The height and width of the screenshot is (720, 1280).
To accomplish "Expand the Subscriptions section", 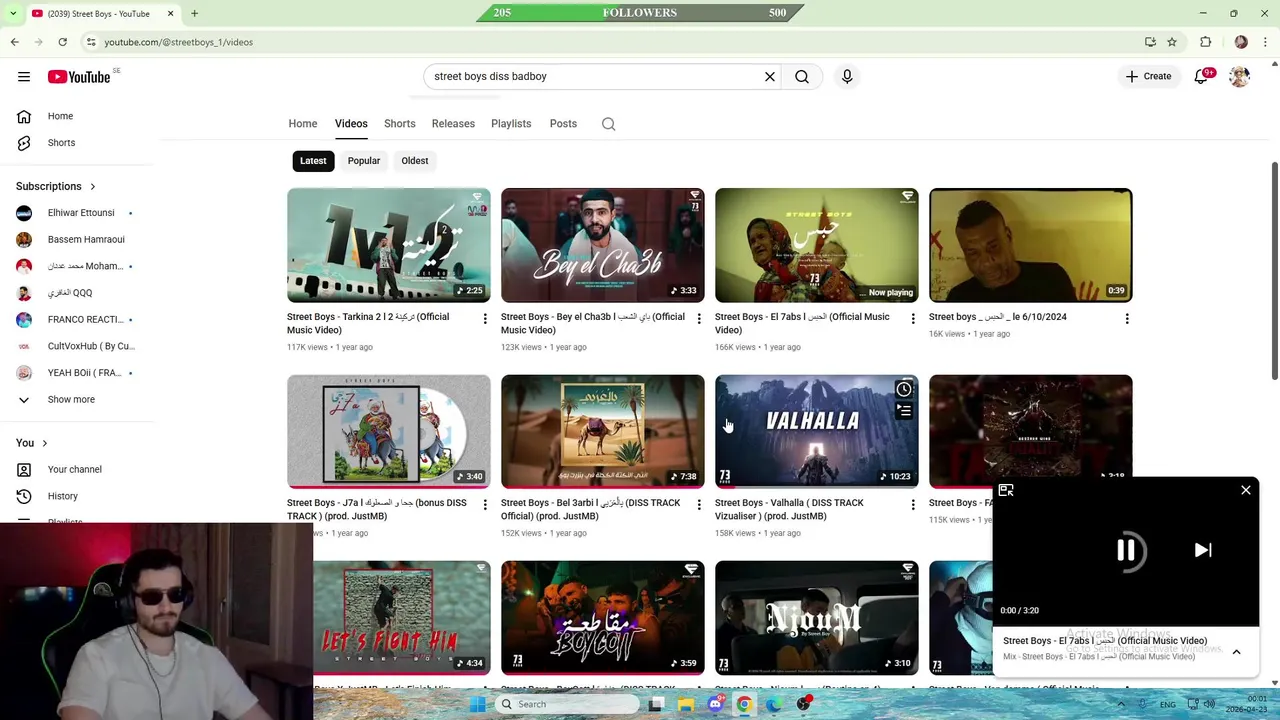I will [56, 186].
